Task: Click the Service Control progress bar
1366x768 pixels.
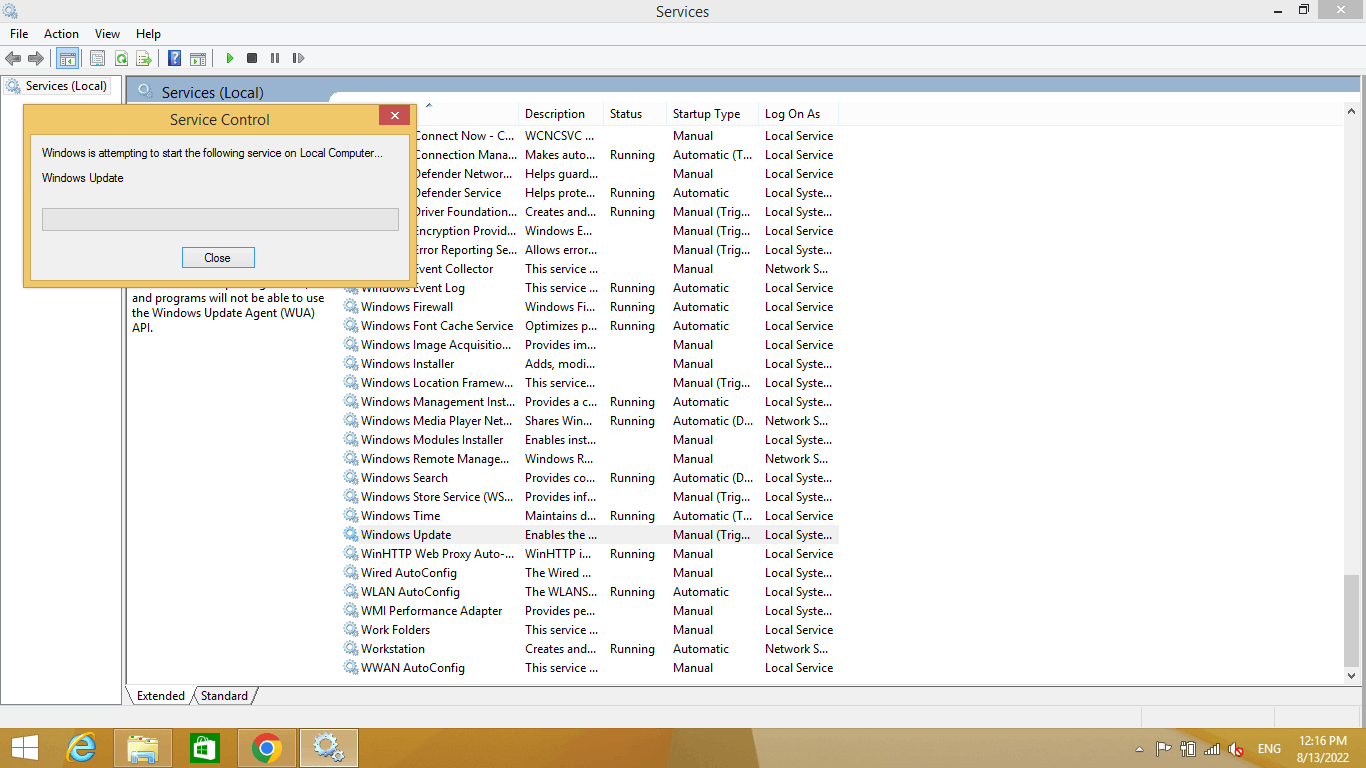Action: [x=220, y=219]
